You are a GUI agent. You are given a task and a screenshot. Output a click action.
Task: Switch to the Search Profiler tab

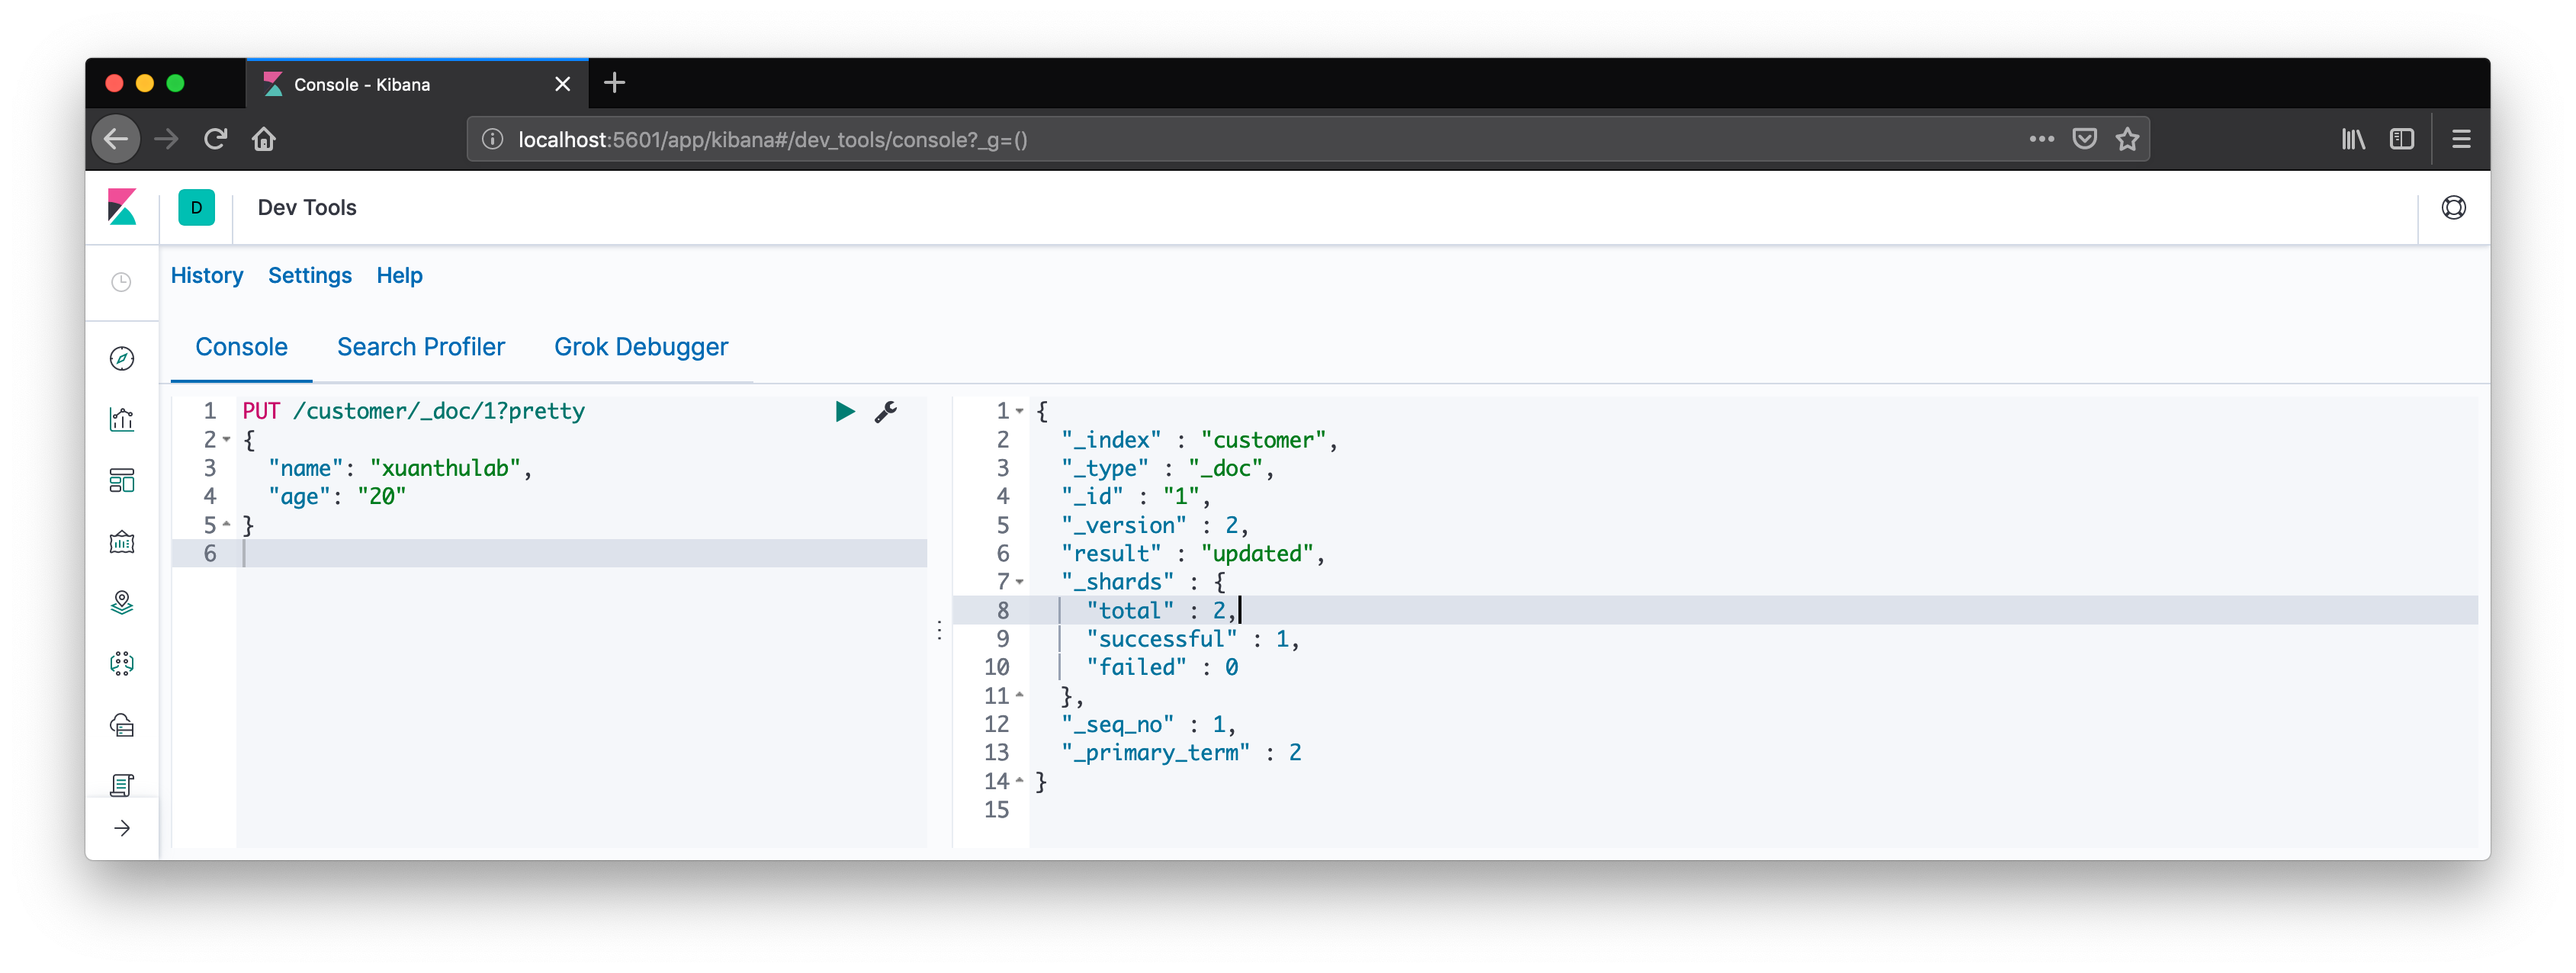point(421,347)
